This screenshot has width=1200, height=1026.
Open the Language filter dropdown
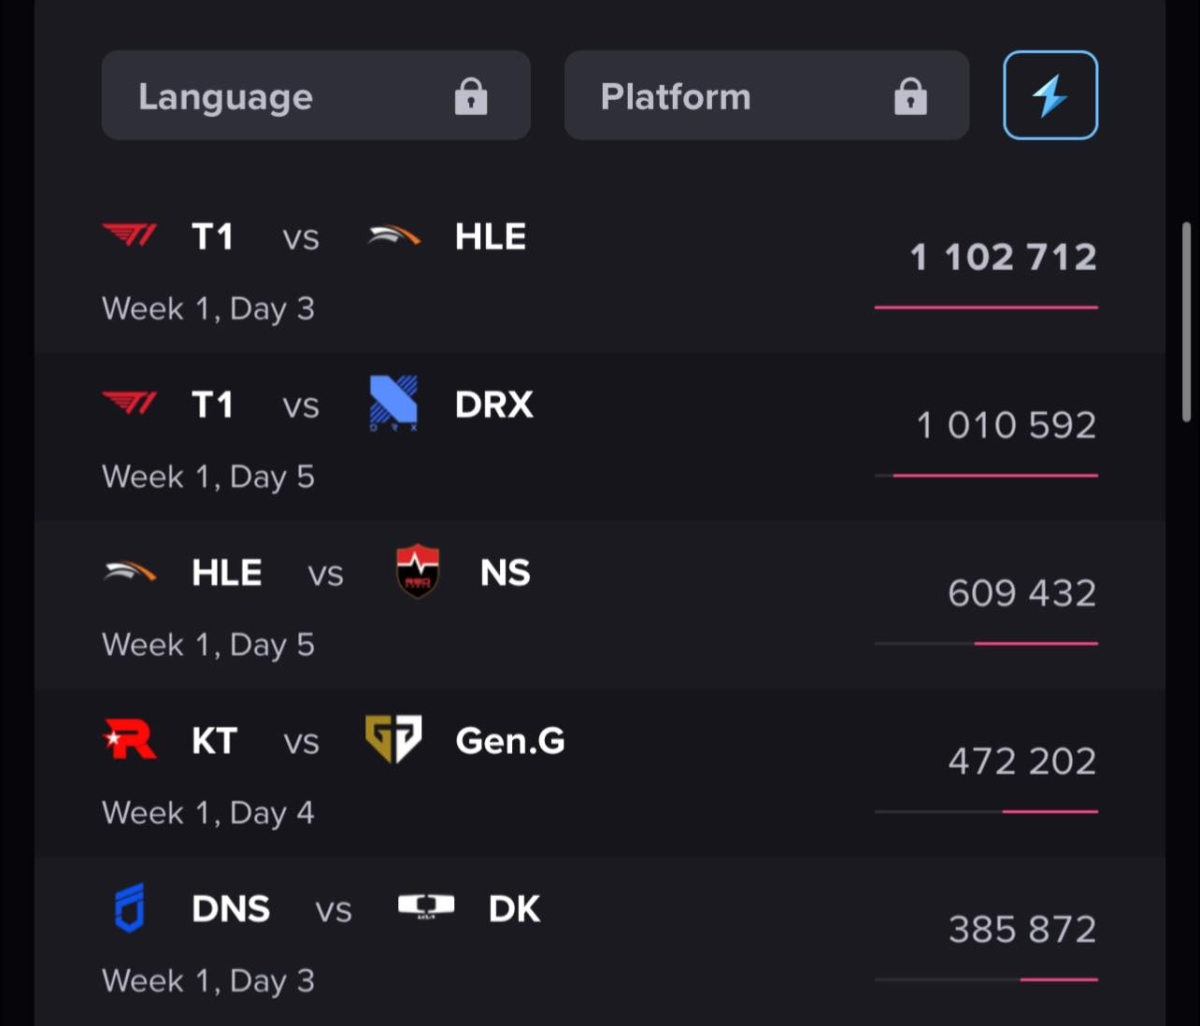click(315, 96)
